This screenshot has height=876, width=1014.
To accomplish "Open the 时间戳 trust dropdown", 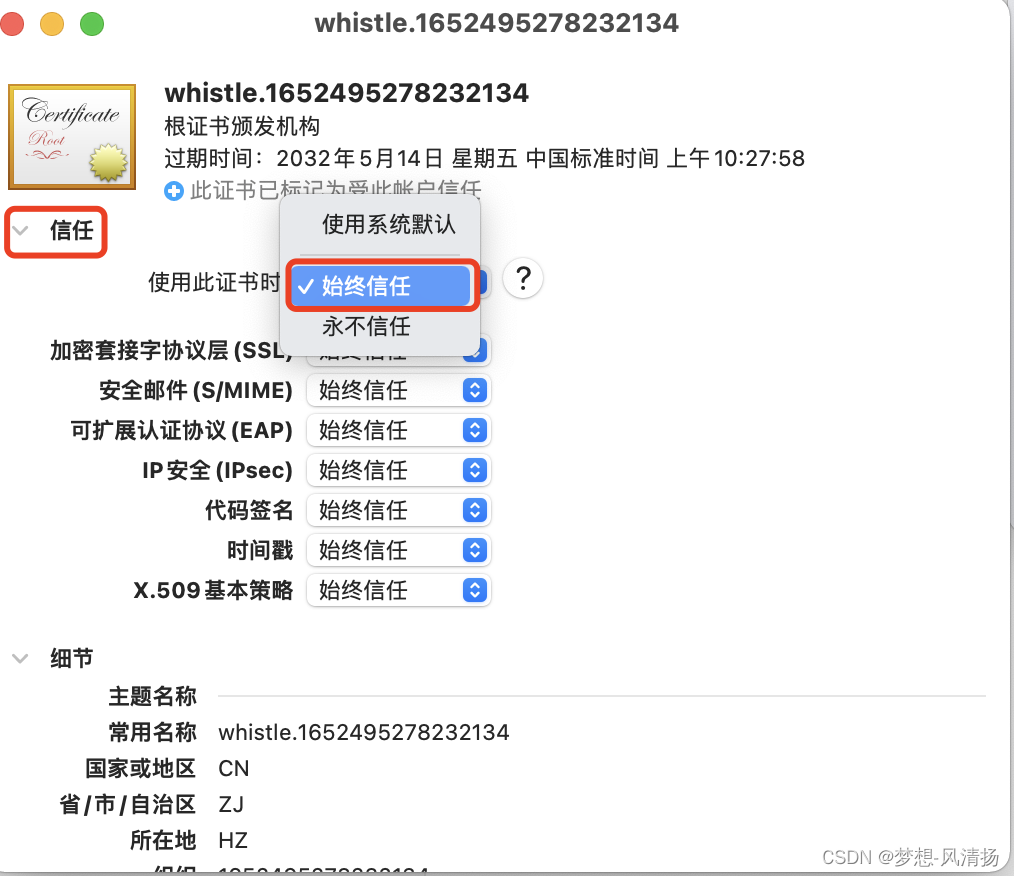I will [x=399, y=551].
